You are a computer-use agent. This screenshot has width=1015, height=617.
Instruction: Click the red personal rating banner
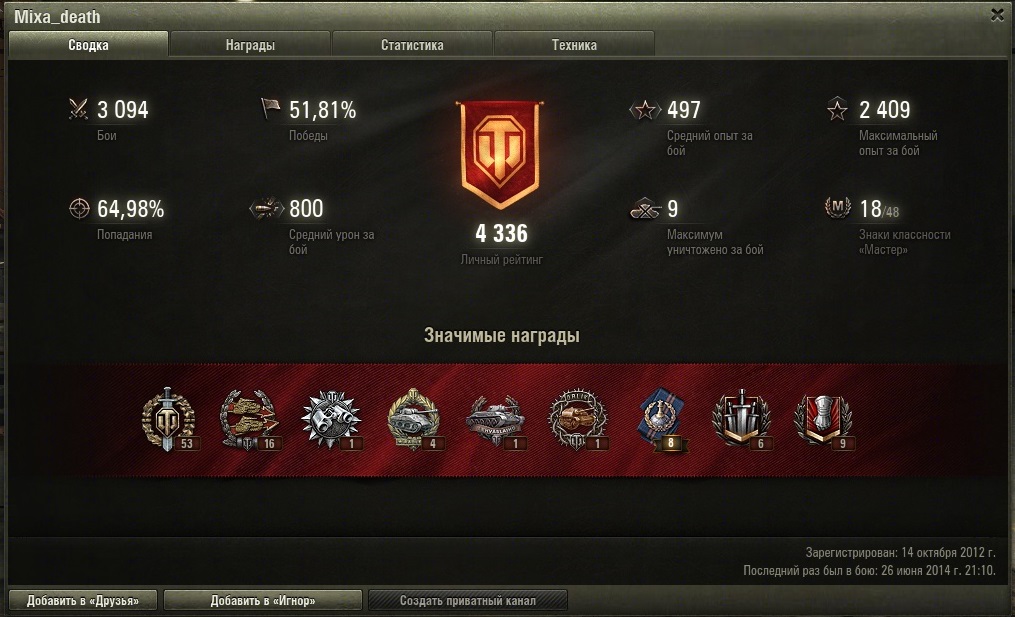[500, 155]
